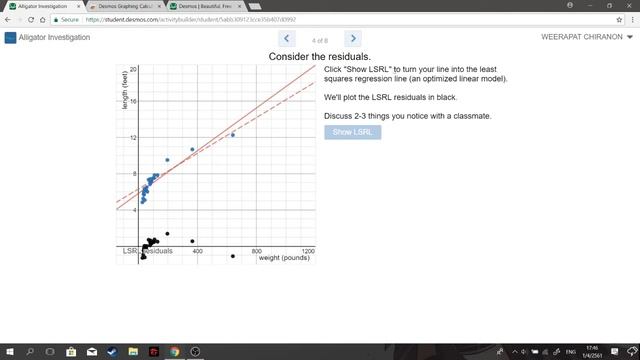Open the WEERAPAT CHIRANON account dropdown
The height and width of the screenshot is (360, 640).
(587, 37)
